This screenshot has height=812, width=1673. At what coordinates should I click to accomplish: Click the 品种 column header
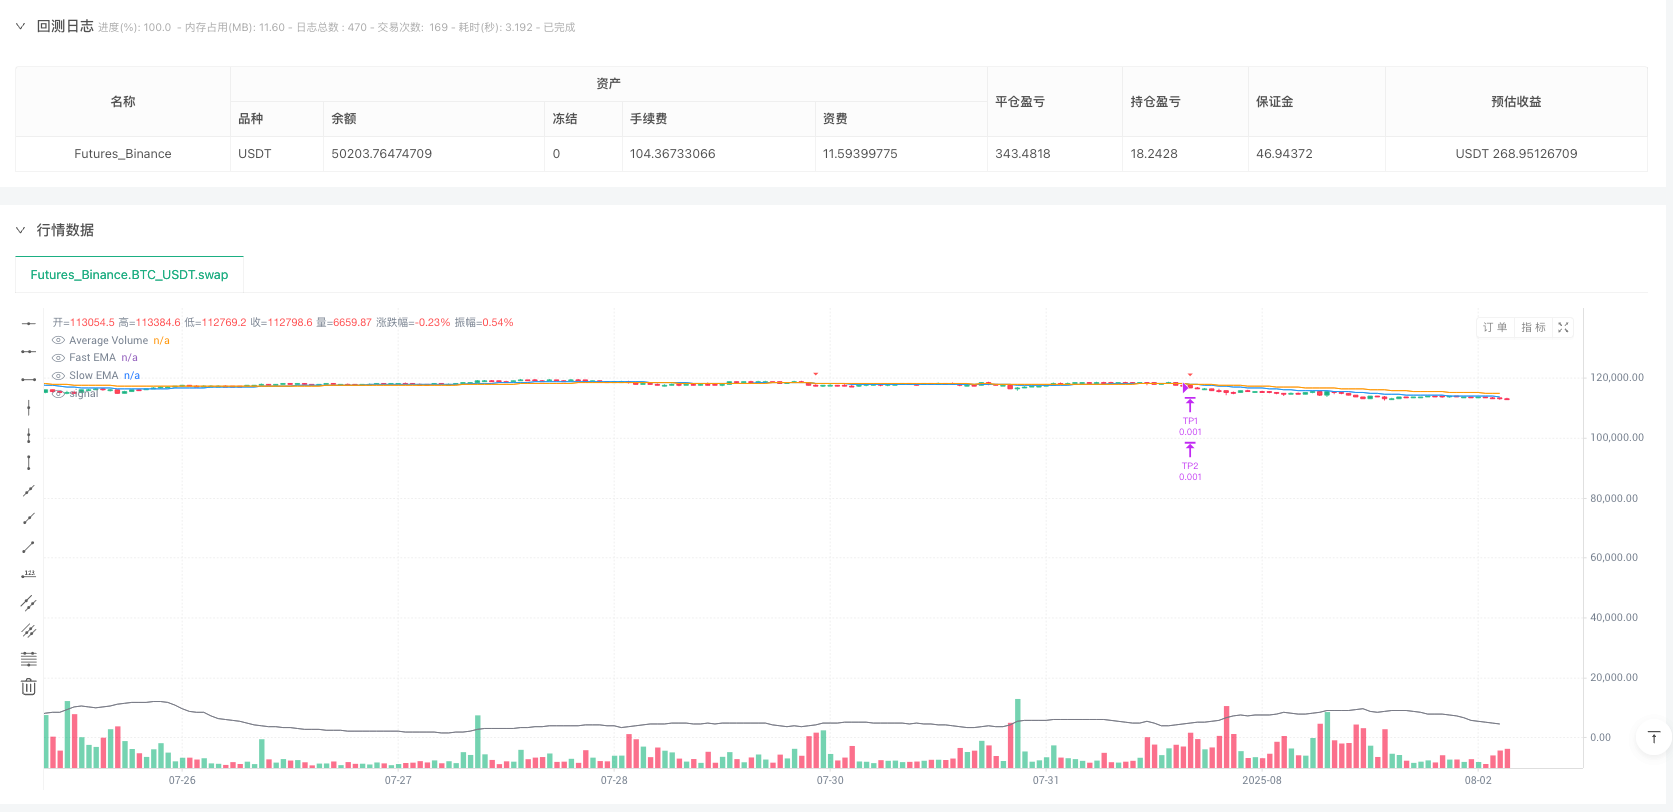point(277,119)
